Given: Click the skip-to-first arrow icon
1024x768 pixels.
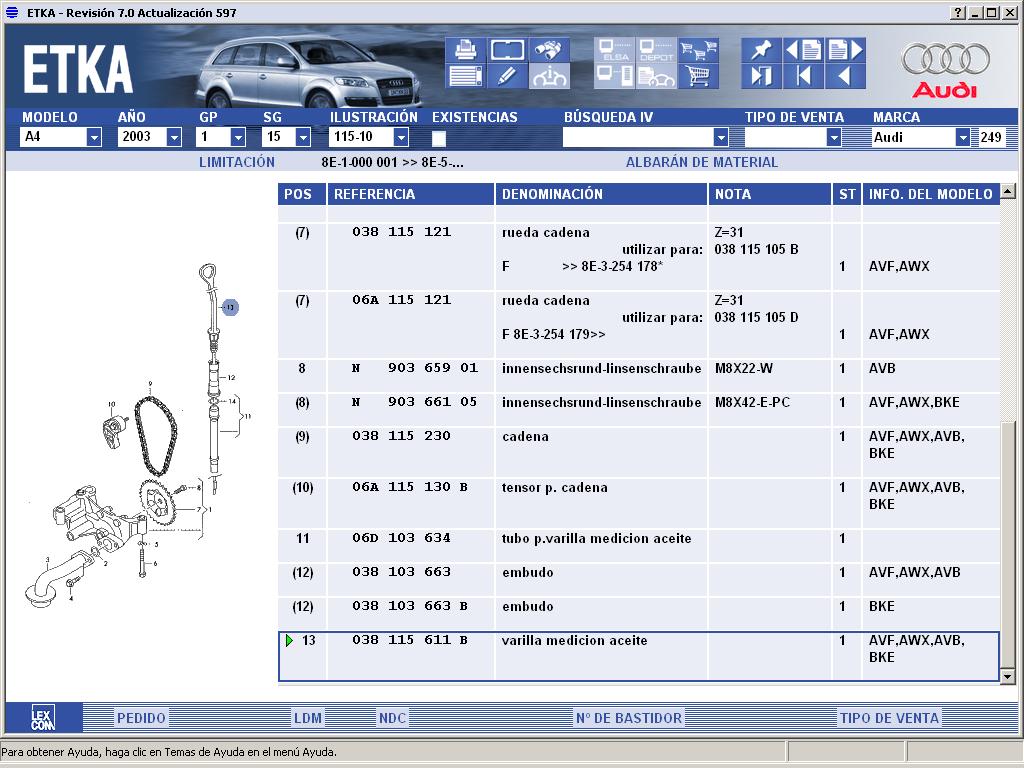Looking at the screenshot, I should click(x=803, y=76).
